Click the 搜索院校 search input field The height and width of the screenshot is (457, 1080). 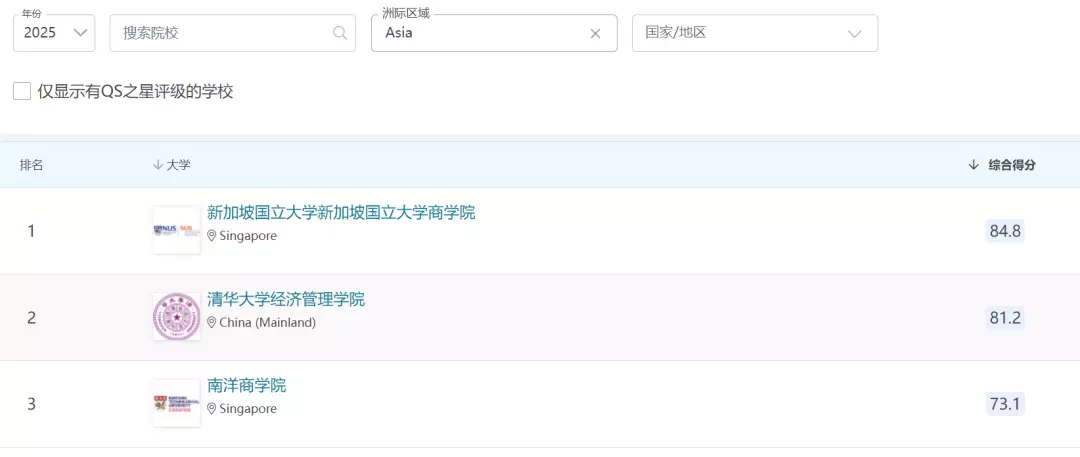pyautogui.click(x=232, y=33)
